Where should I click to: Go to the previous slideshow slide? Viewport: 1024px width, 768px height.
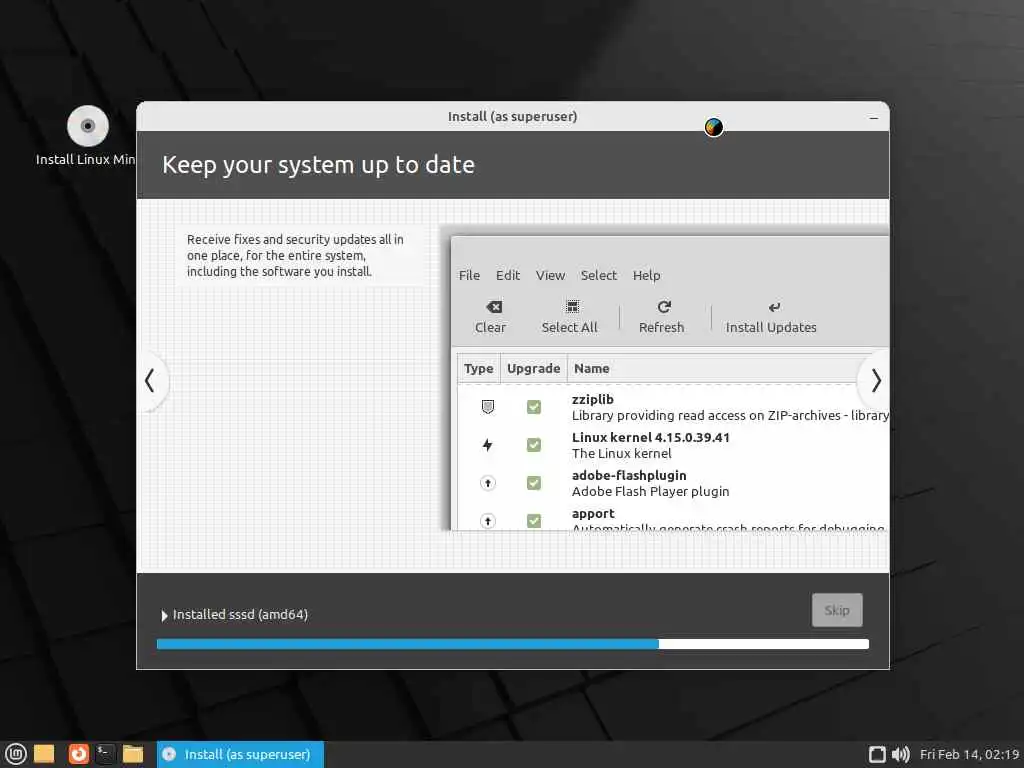click(x=150, y=381)
